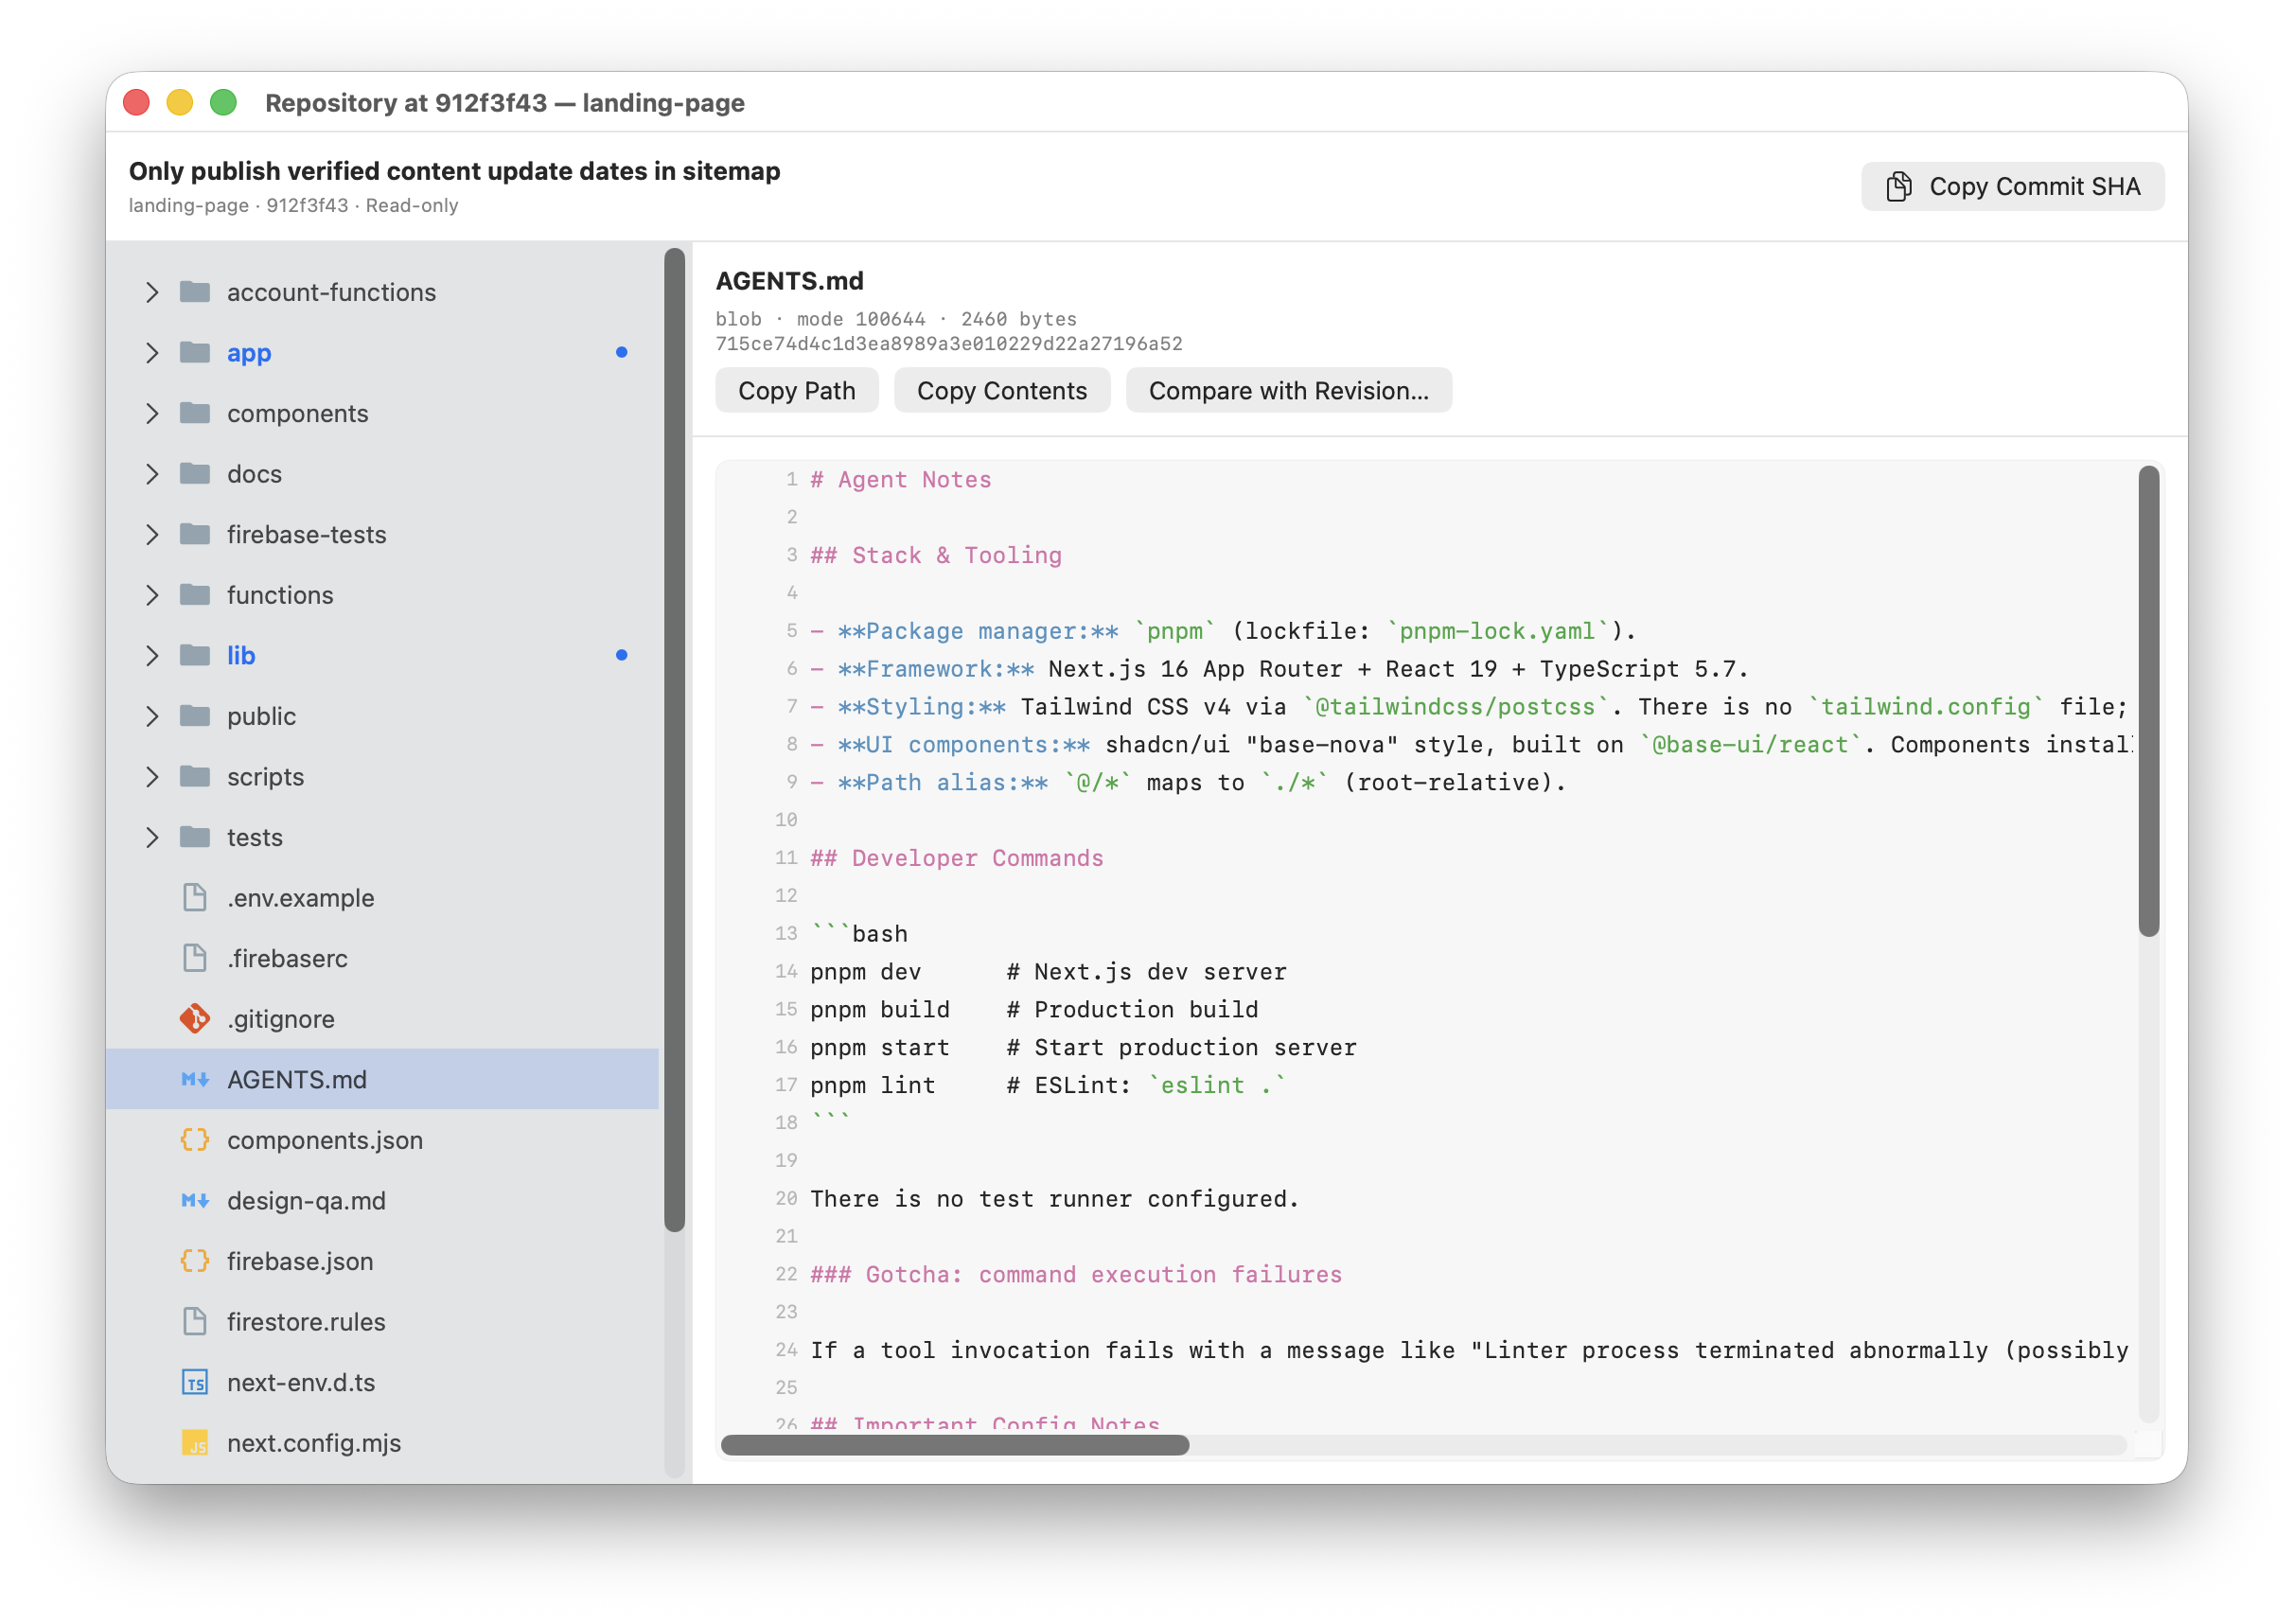The width and height of the screenshot is (2294, 1624).
Task: Click the code view vertical scrollbar thumb
Action: coord(2148,700)
